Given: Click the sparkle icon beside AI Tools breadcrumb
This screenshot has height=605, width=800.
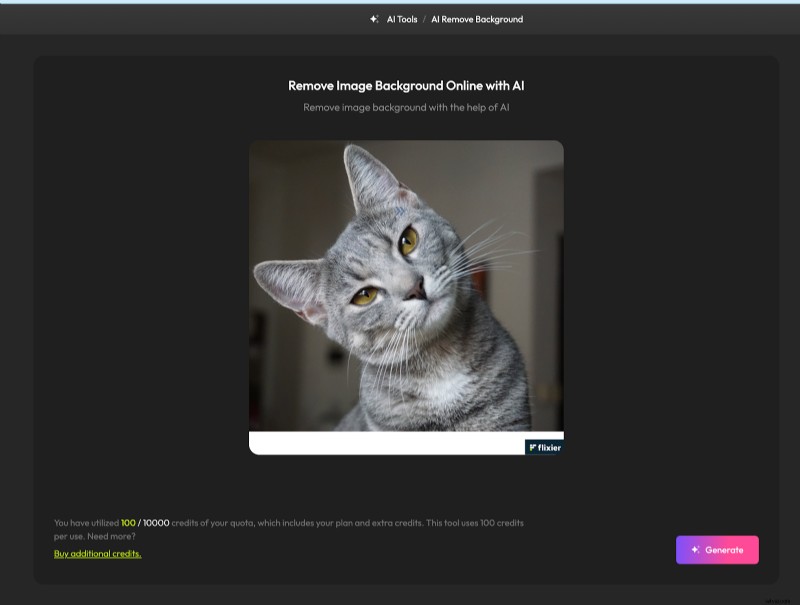Looking at the screenshot, I should (373, 19).
